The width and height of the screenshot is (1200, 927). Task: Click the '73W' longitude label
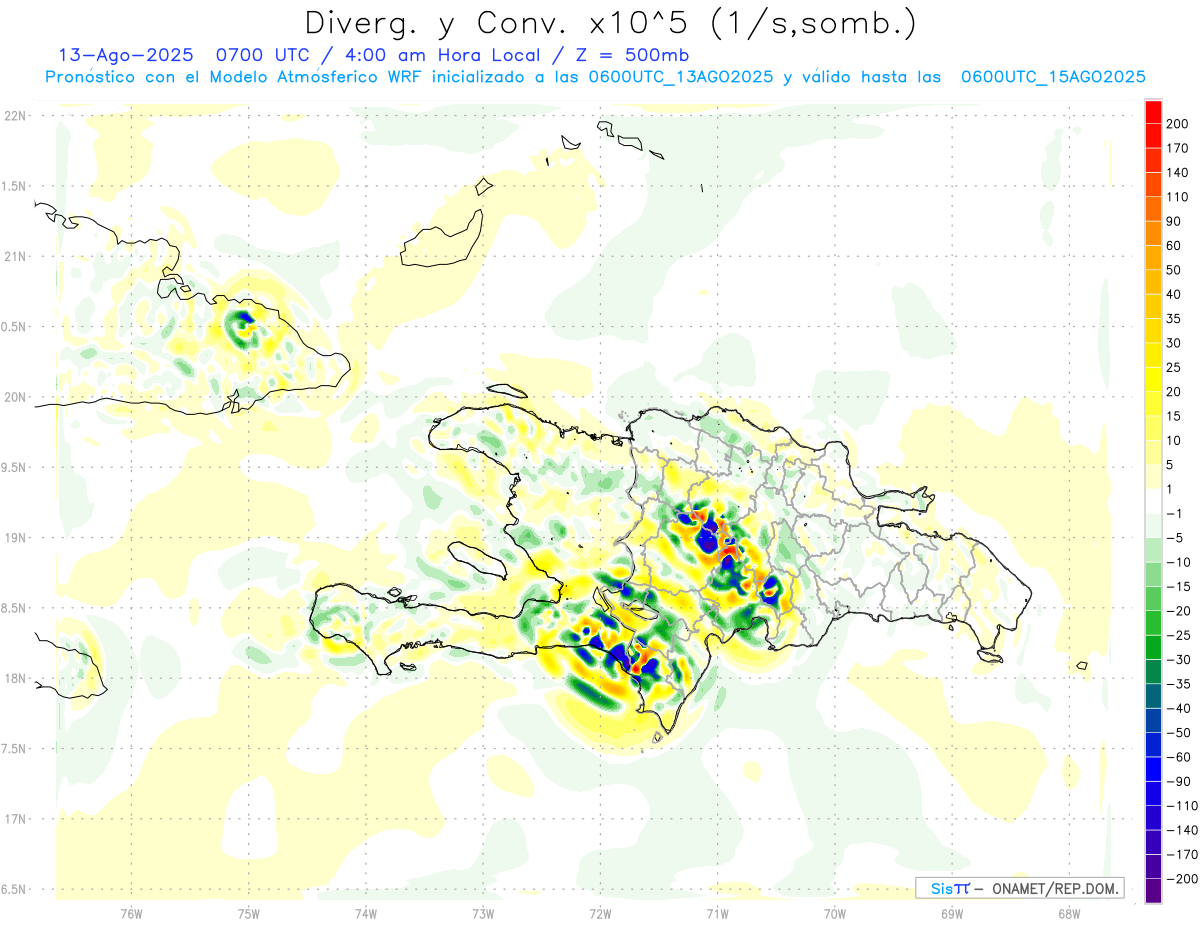tap(483, 913)
